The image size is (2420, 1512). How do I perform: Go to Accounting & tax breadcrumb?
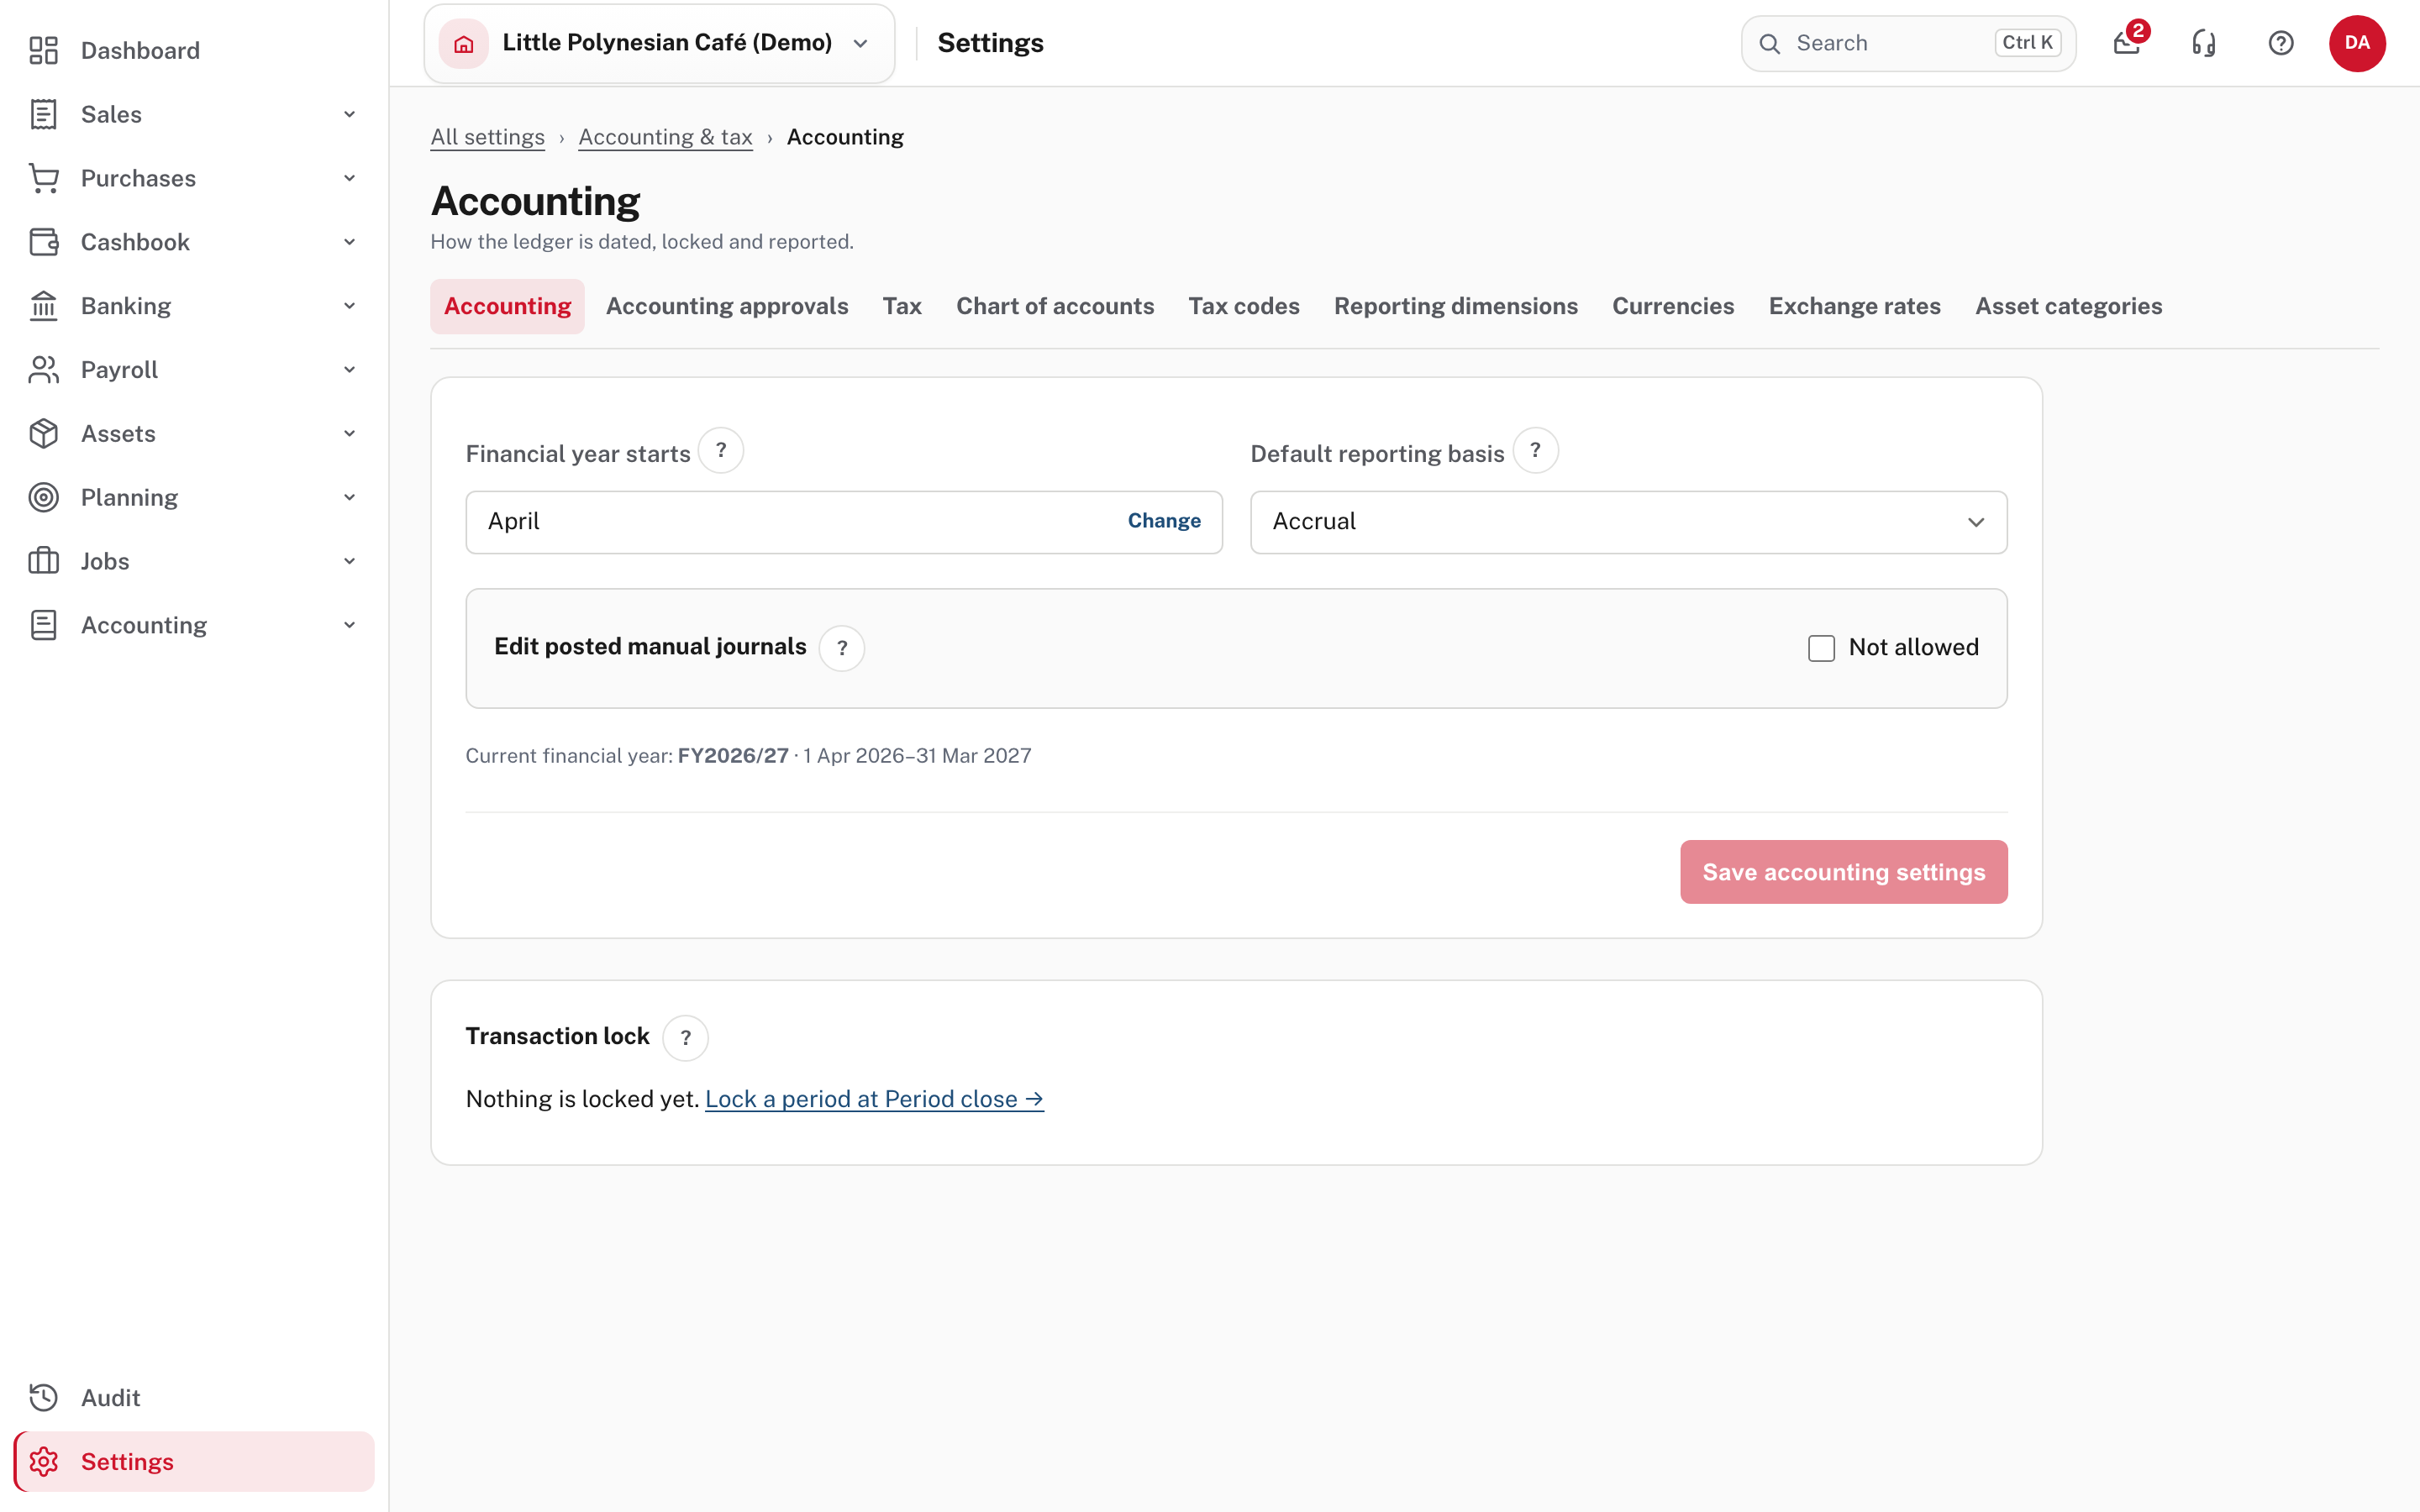coord(665,137)
